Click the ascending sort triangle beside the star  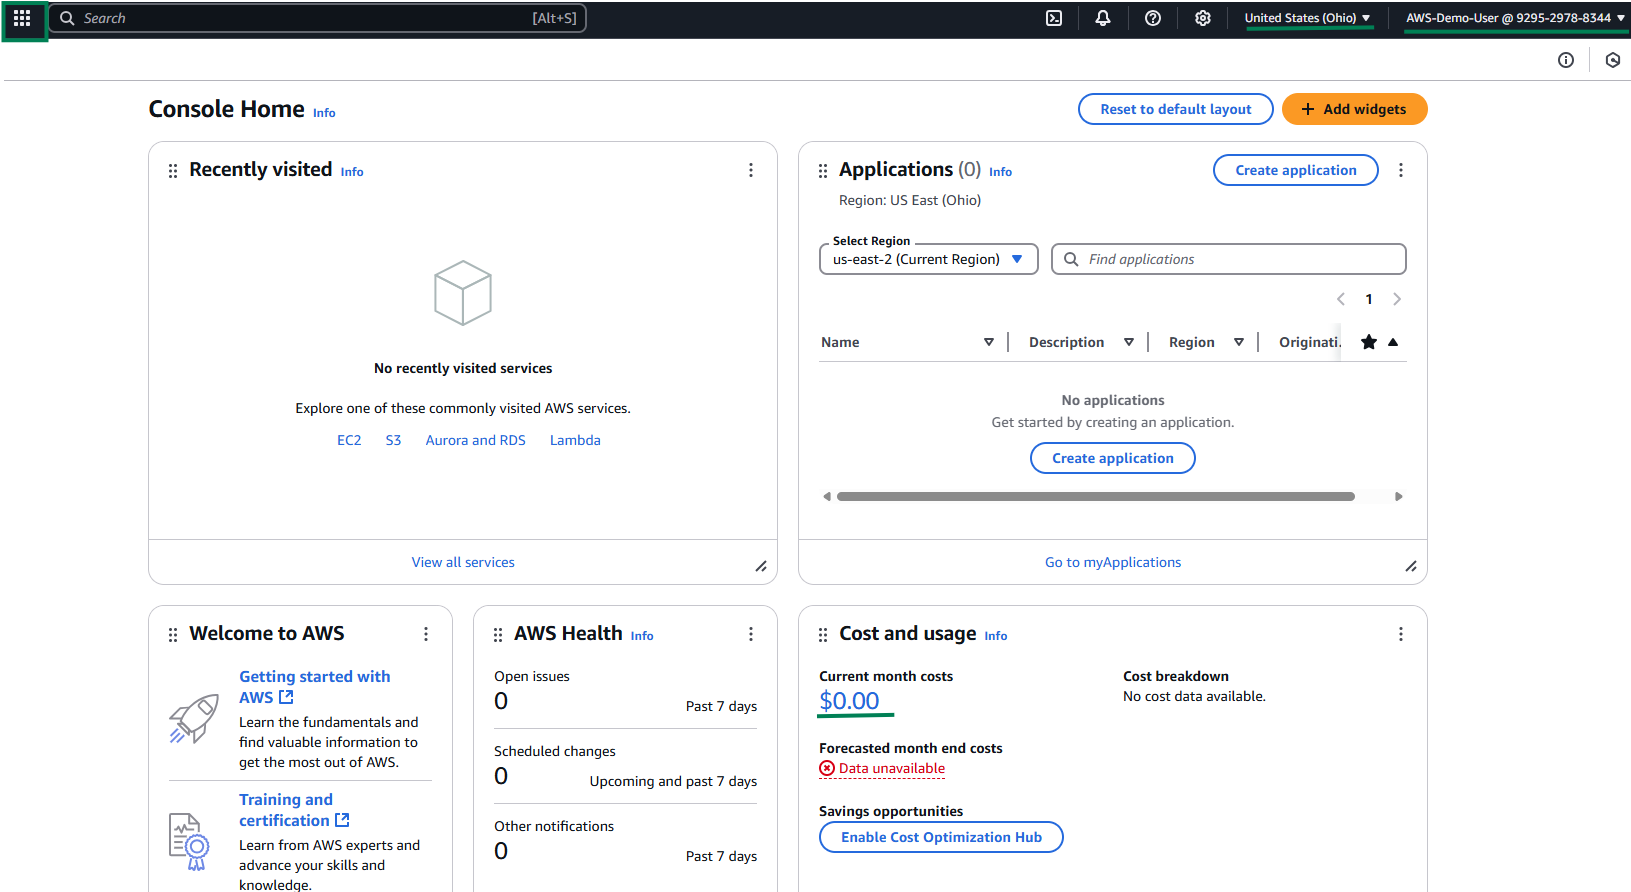click(x=1393, y=342)
